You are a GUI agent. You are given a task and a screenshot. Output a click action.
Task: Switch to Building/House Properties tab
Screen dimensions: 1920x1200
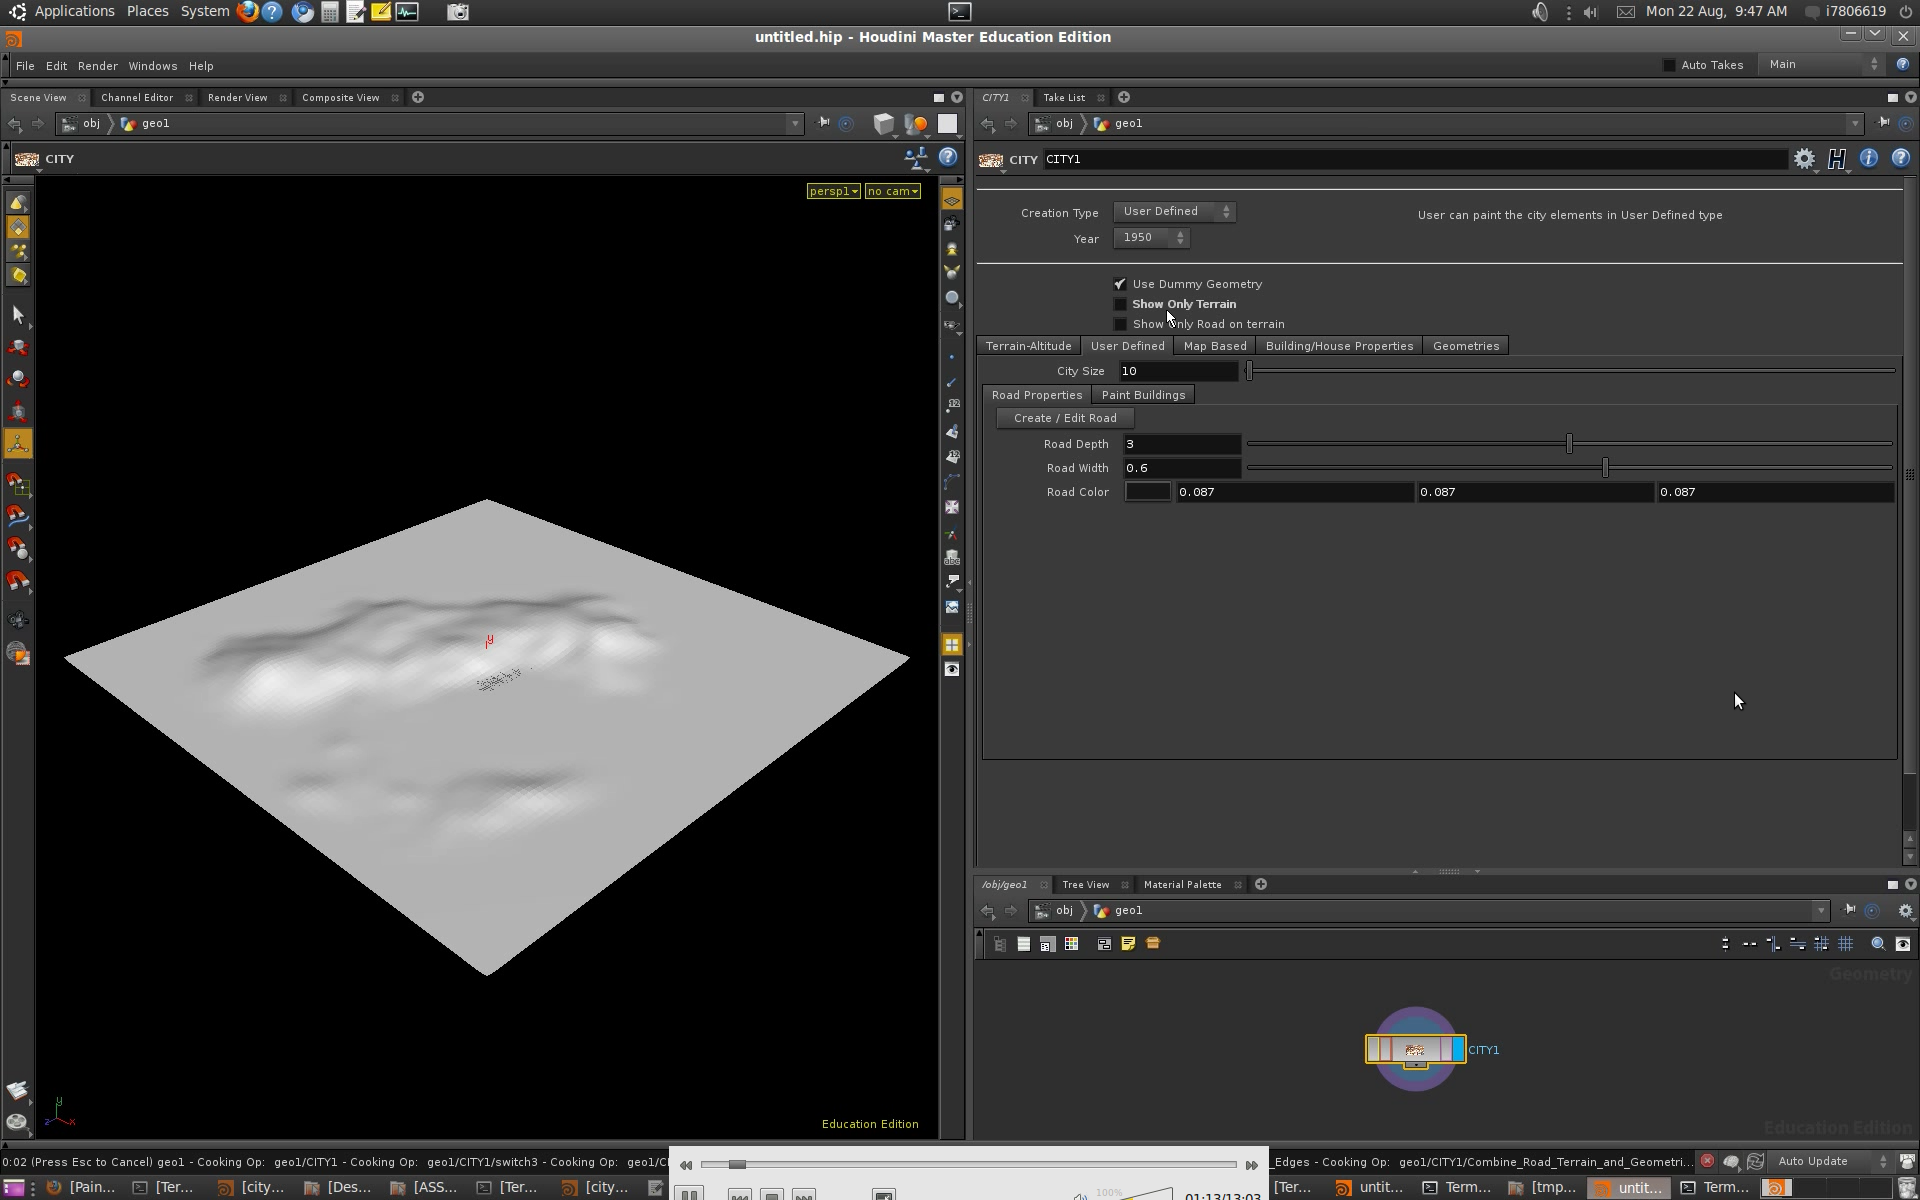[1339, 346]
